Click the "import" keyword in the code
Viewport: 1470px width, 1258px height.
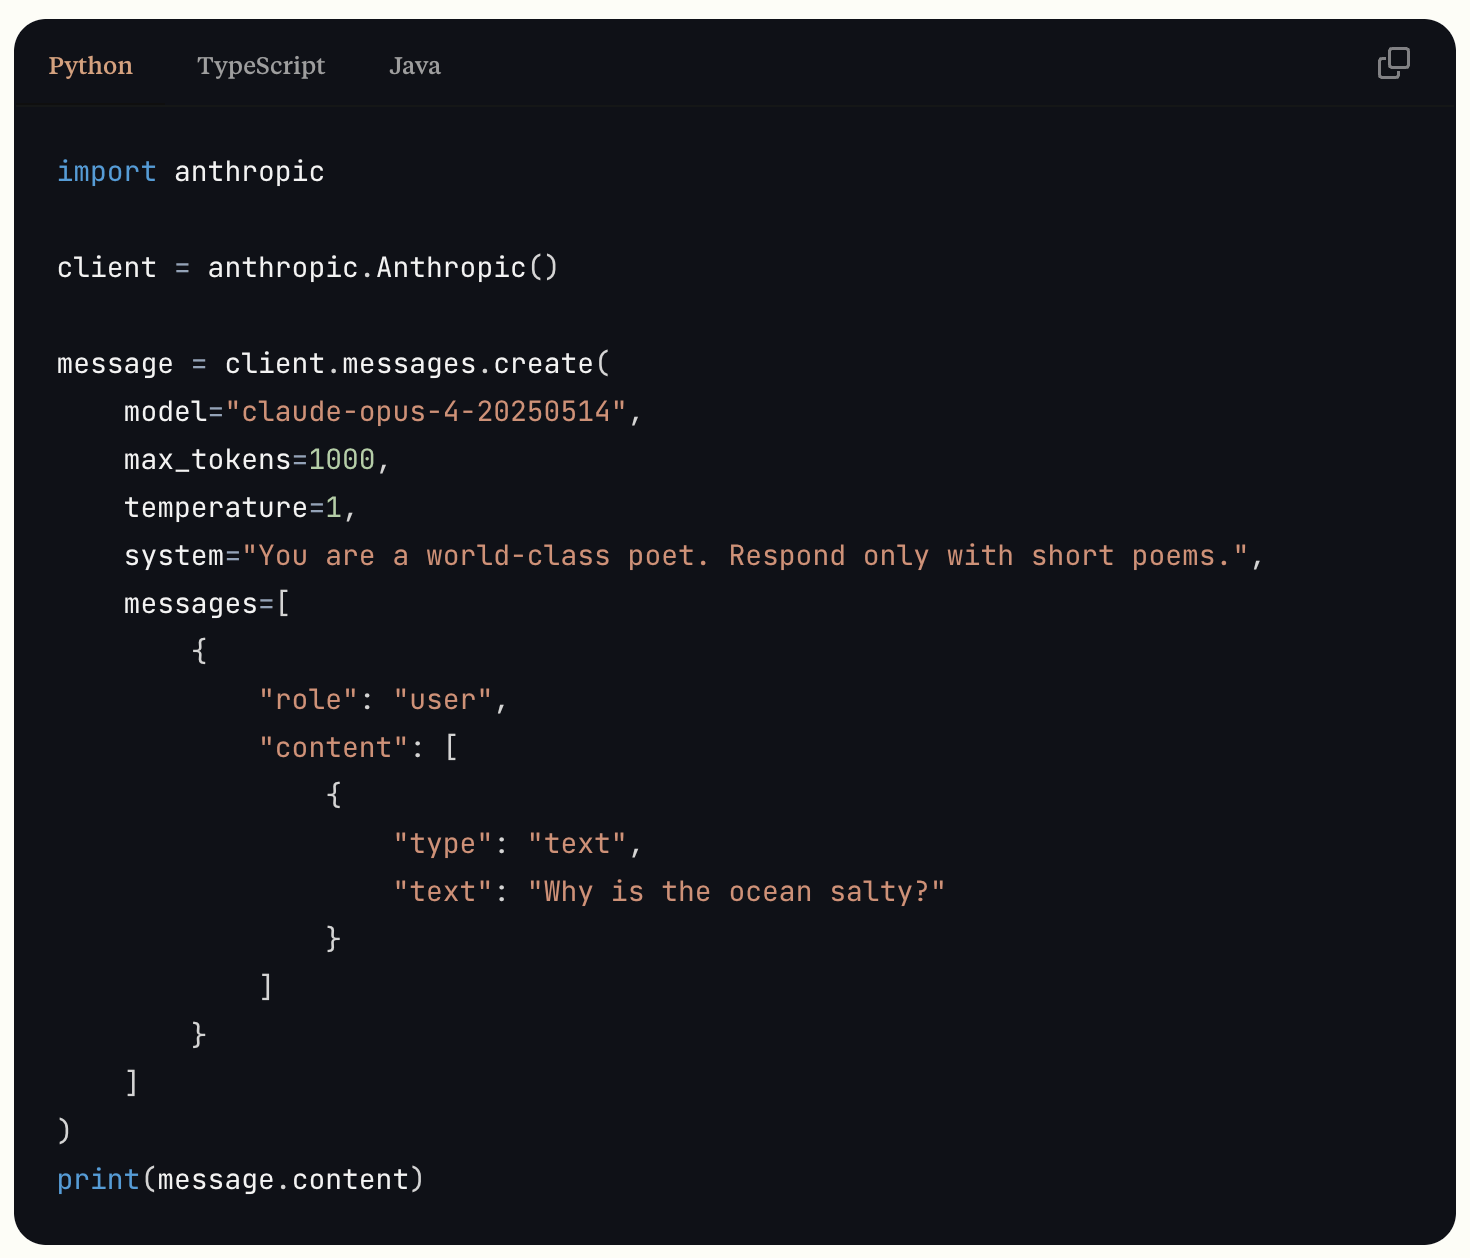(107, 172)
